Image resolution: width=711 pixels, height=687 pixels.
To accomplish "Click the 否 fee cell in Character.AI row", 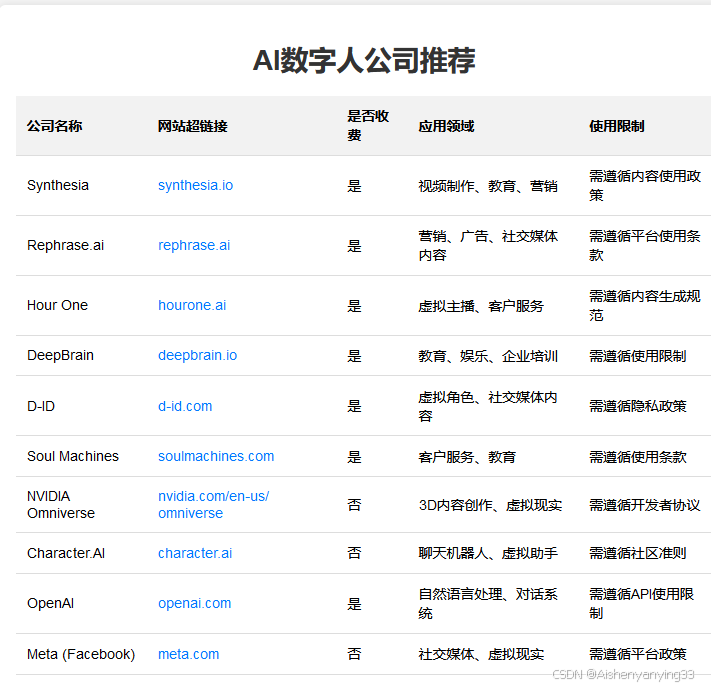I will (x=354, y=553).
